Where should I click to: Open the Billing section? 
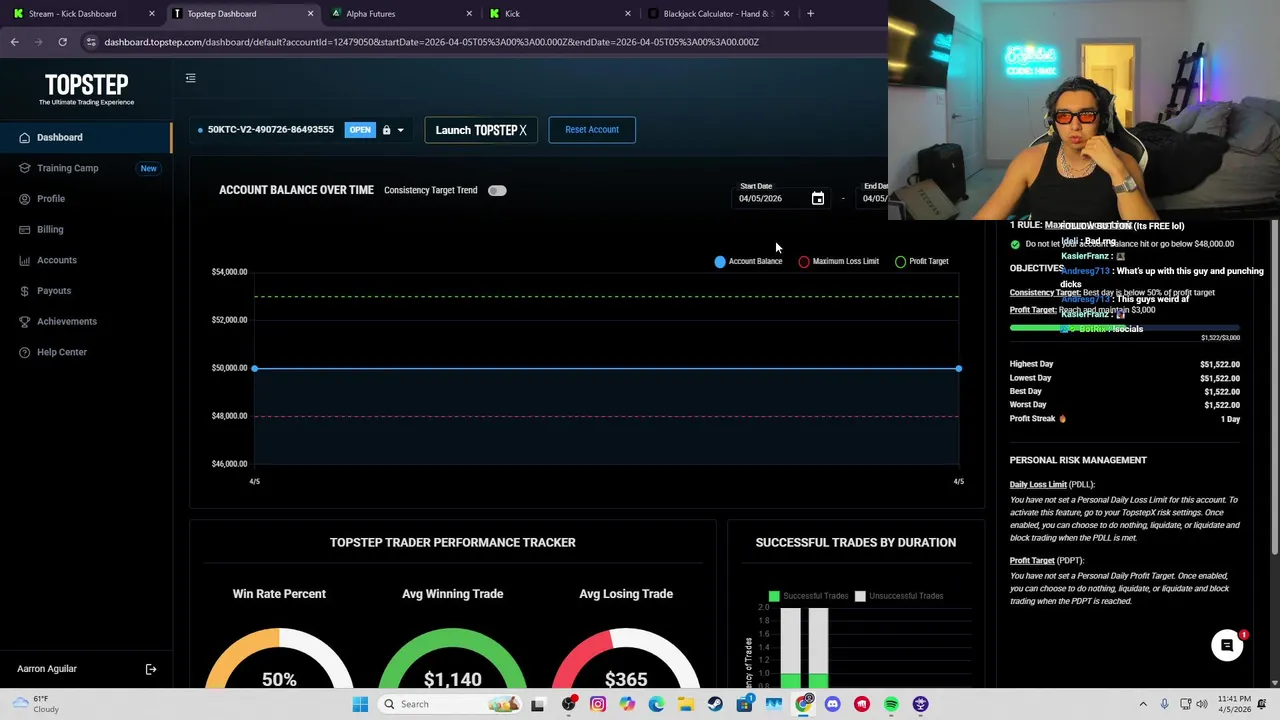(x=86, y=229)
